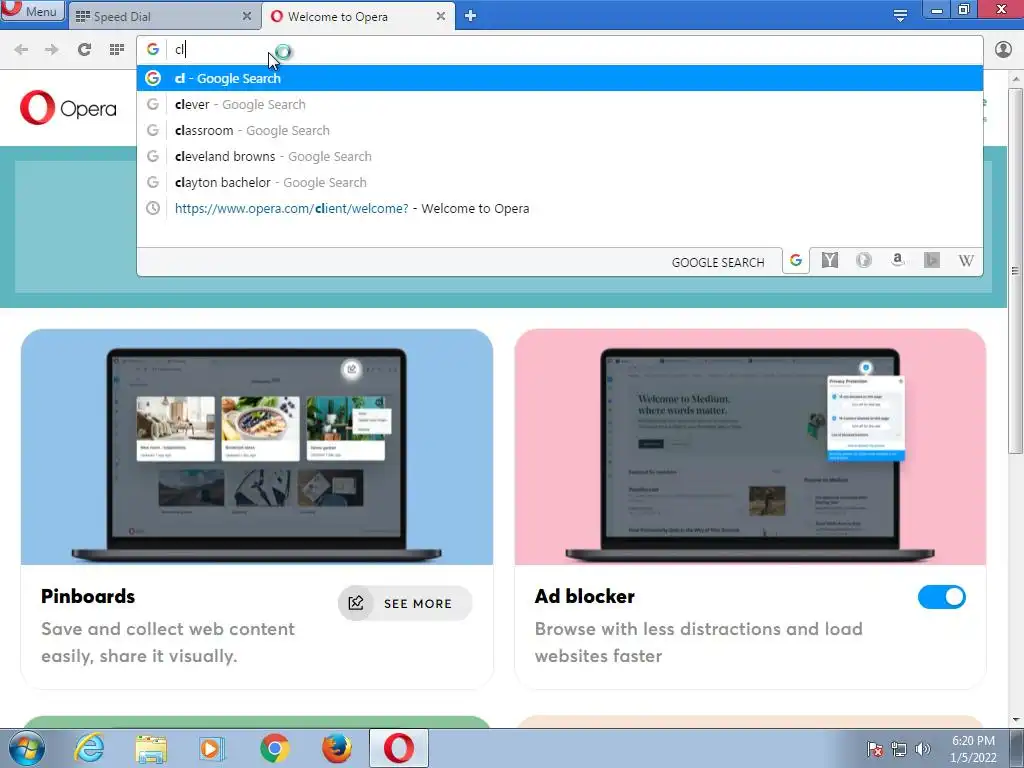This screenshot has height=768, width=1024.
Task: Switch to the Speed Dial tab
Action: (x=163, y=16)
